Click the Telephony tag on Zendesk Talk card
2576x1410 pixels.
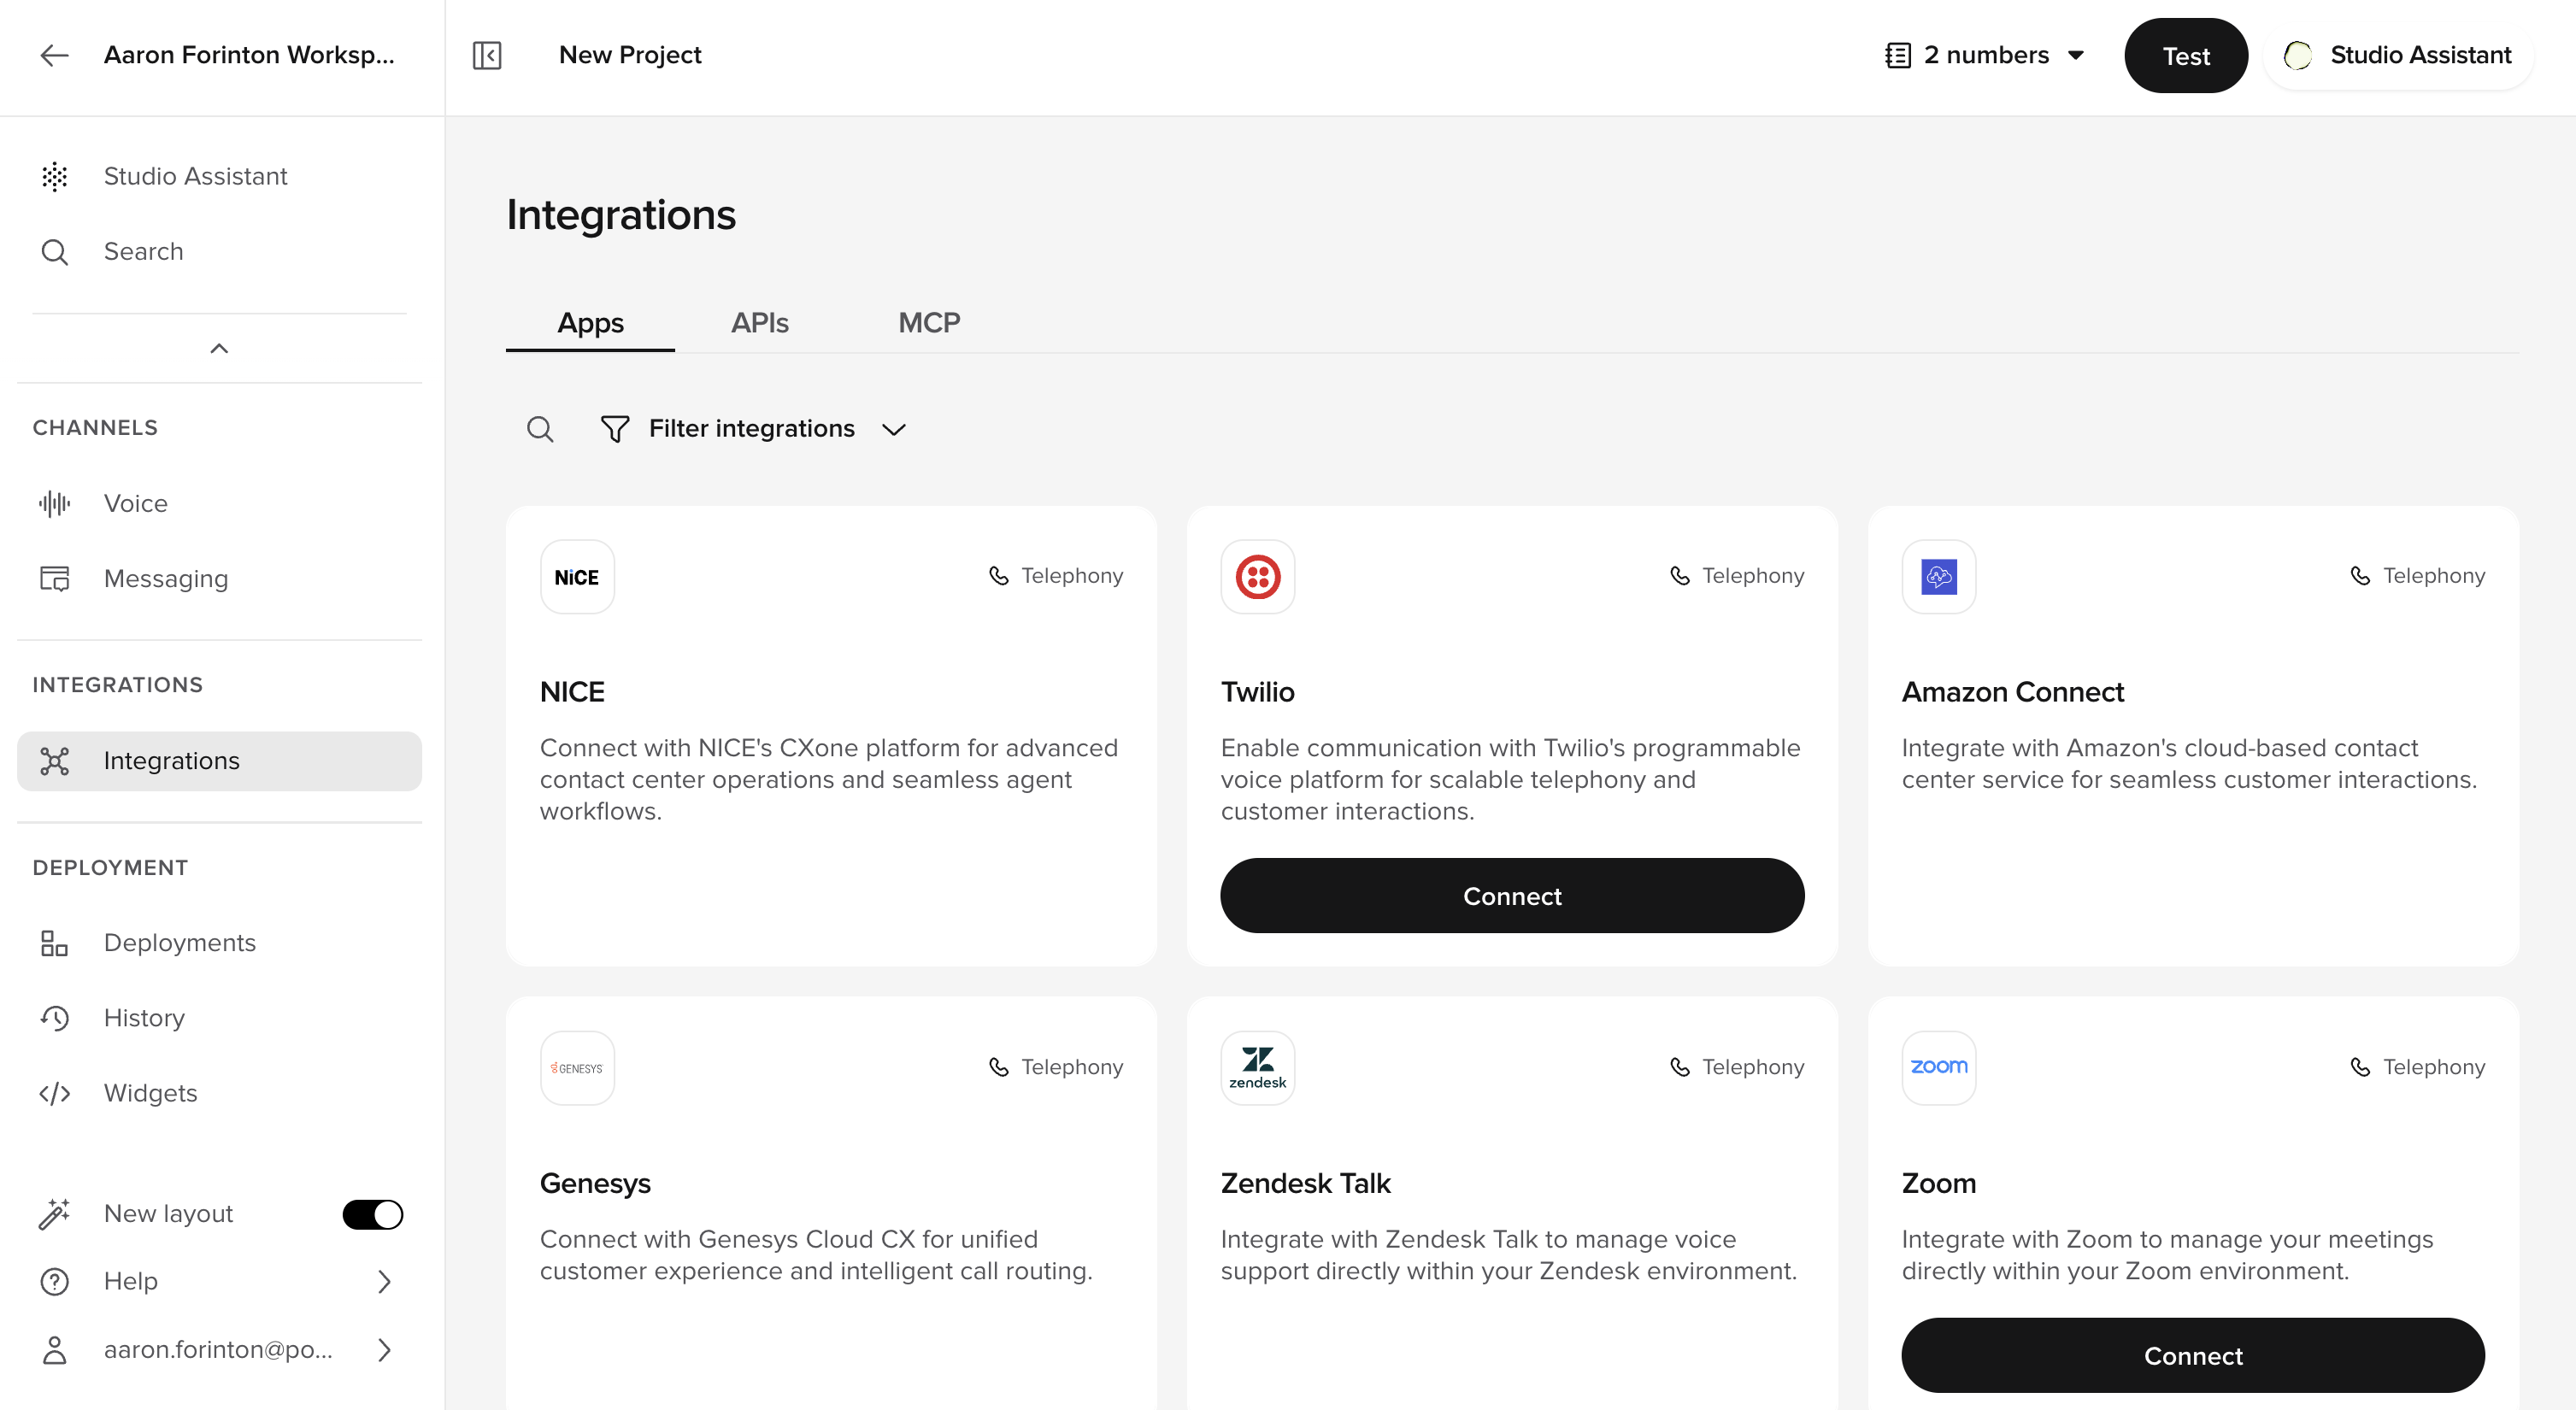click(1737, 1067)
